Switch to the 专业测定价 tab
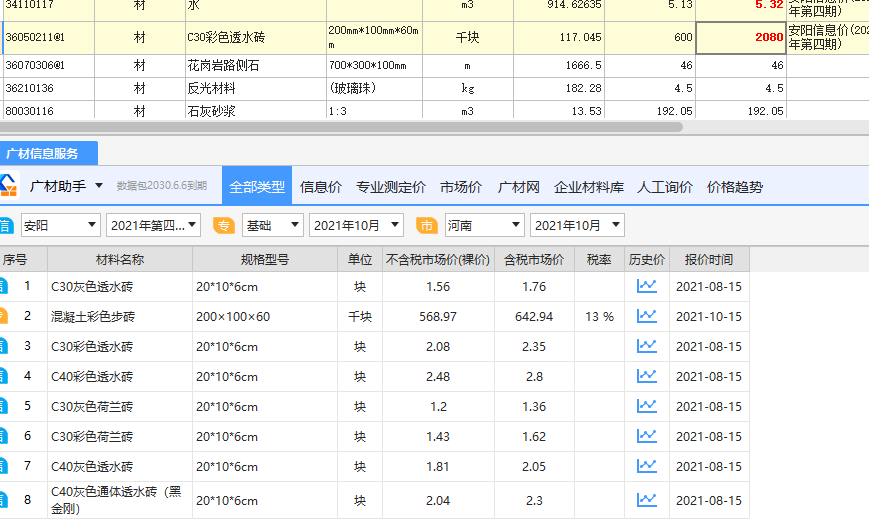This screenshot has height=532, width=869. click(x=391, y=187)
